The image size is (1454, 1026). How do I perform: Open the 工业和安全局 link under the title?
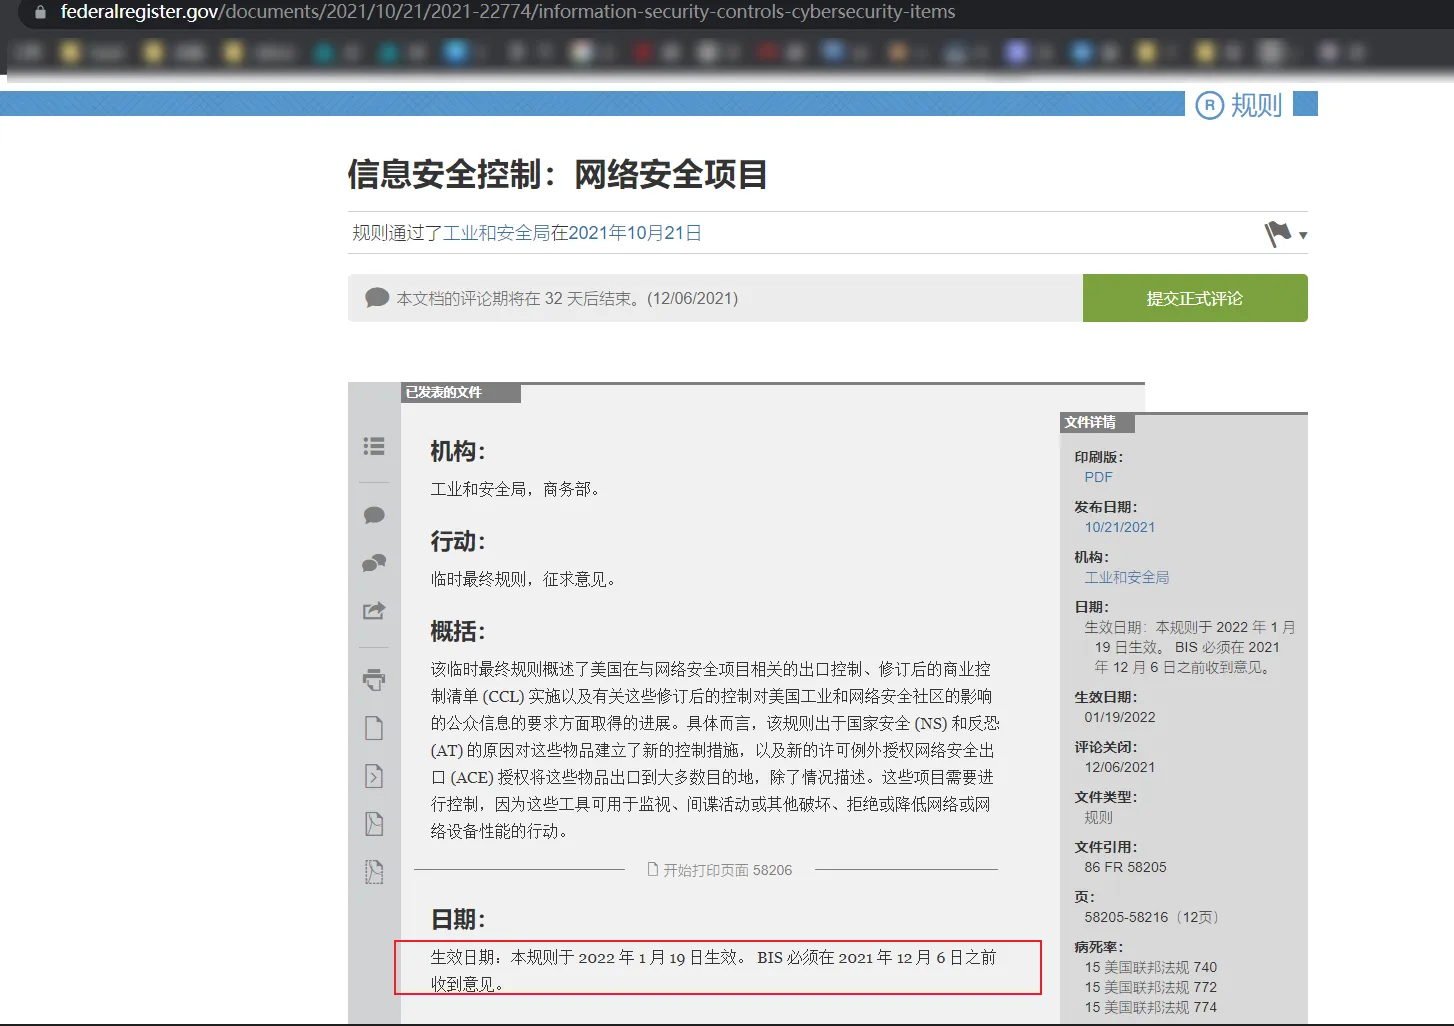[496, 233]
